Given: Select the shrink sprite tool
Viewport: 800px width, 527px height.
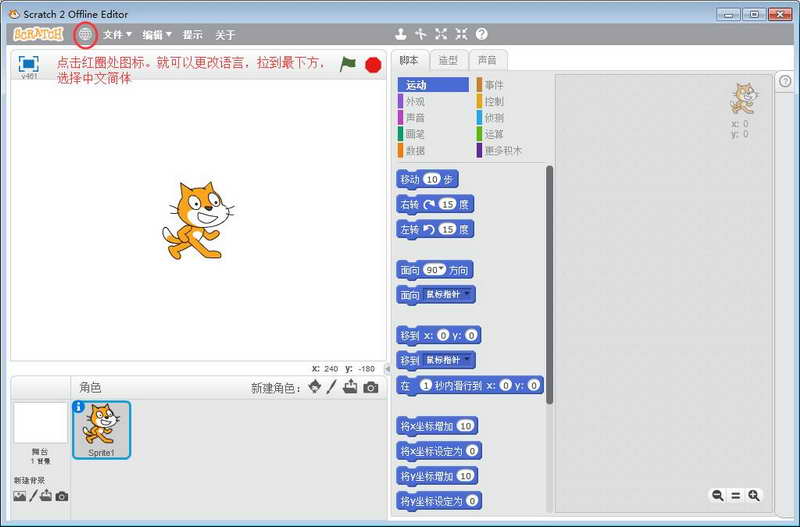Looking at the screenshot, I should (461, 34).
